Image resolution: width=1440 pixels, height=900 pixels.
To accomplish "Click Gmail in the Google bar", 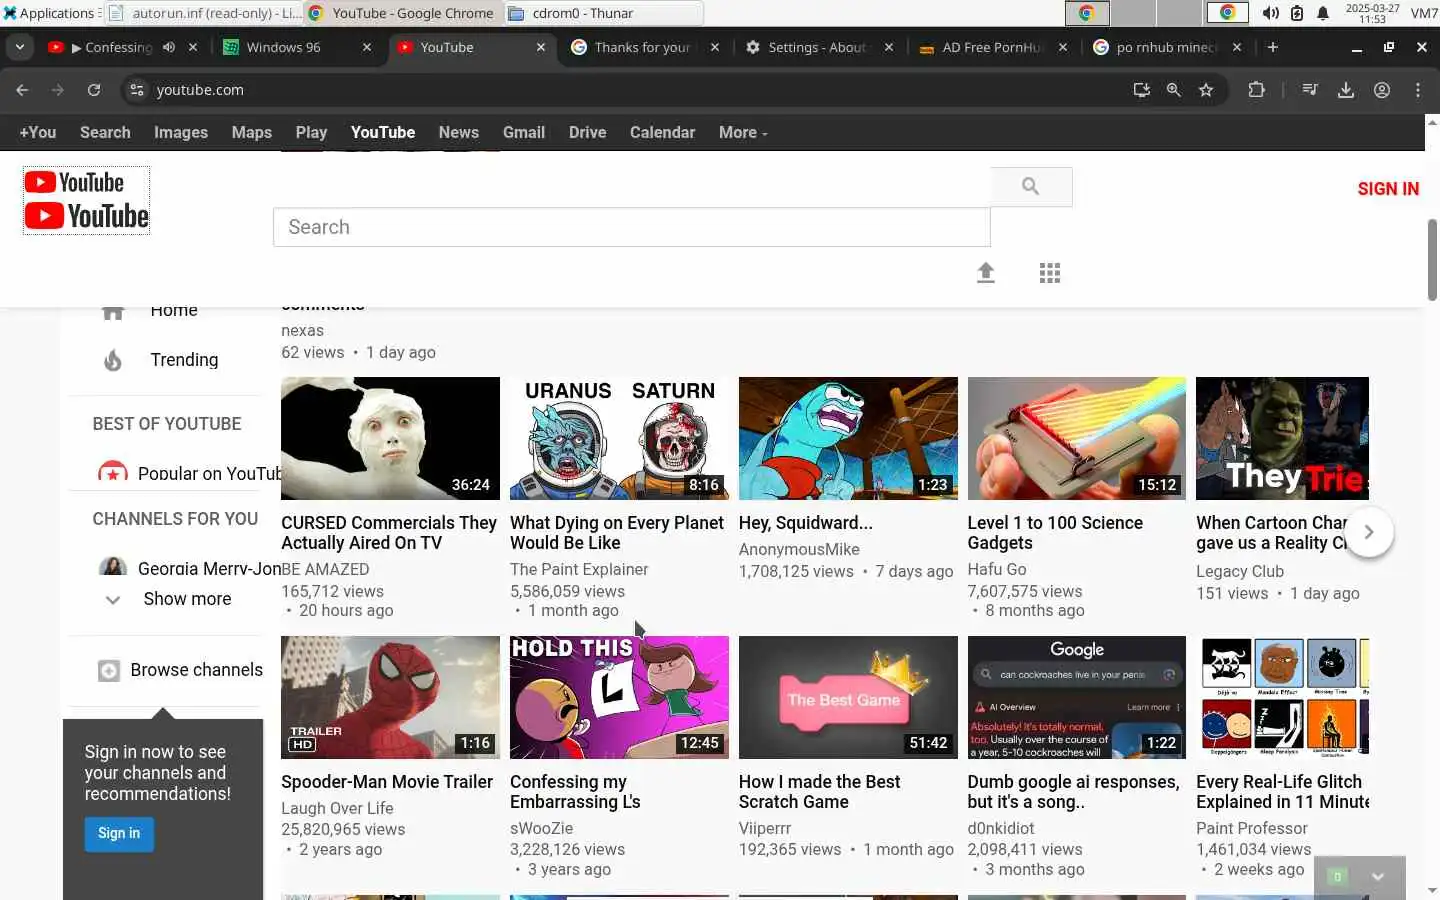I will click(x=524, y=133).
